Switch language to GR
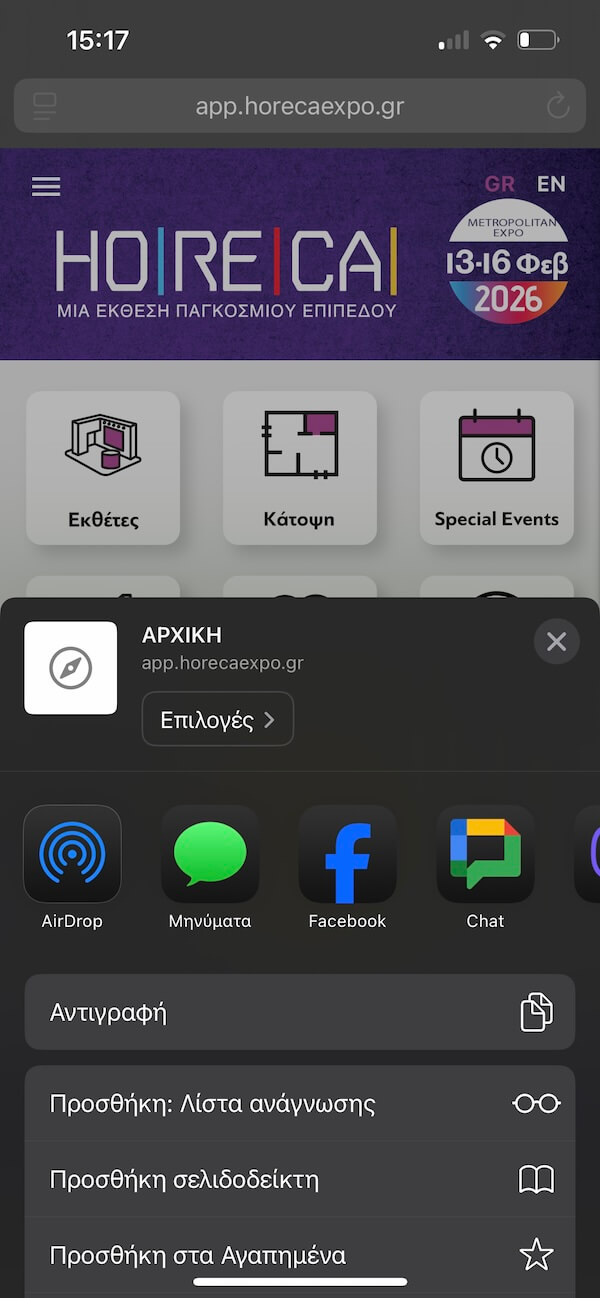The width and height of the screenshot is (600, 1298). [500, 184]
